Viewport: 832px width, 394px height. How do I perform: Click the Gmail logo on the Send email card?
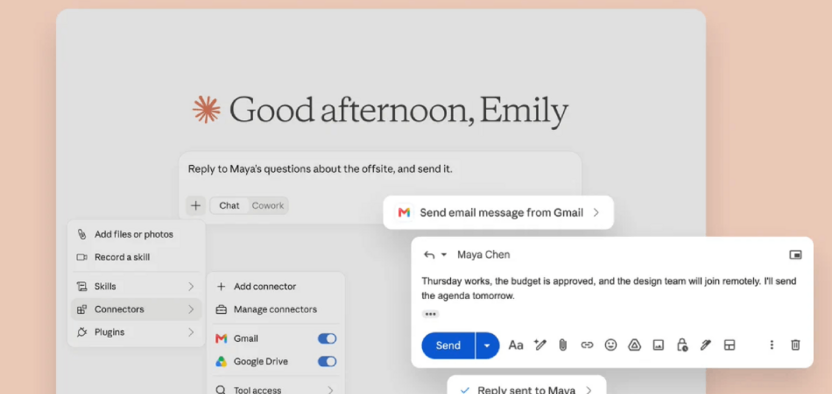[404, 213]
